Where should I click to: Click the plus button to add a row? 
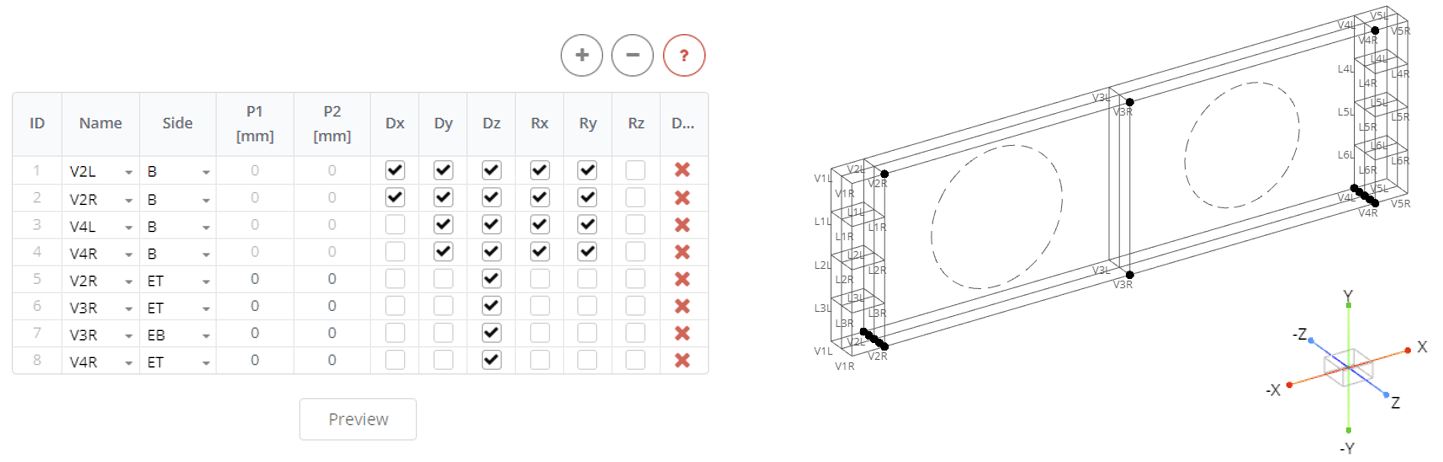[582, 55]
